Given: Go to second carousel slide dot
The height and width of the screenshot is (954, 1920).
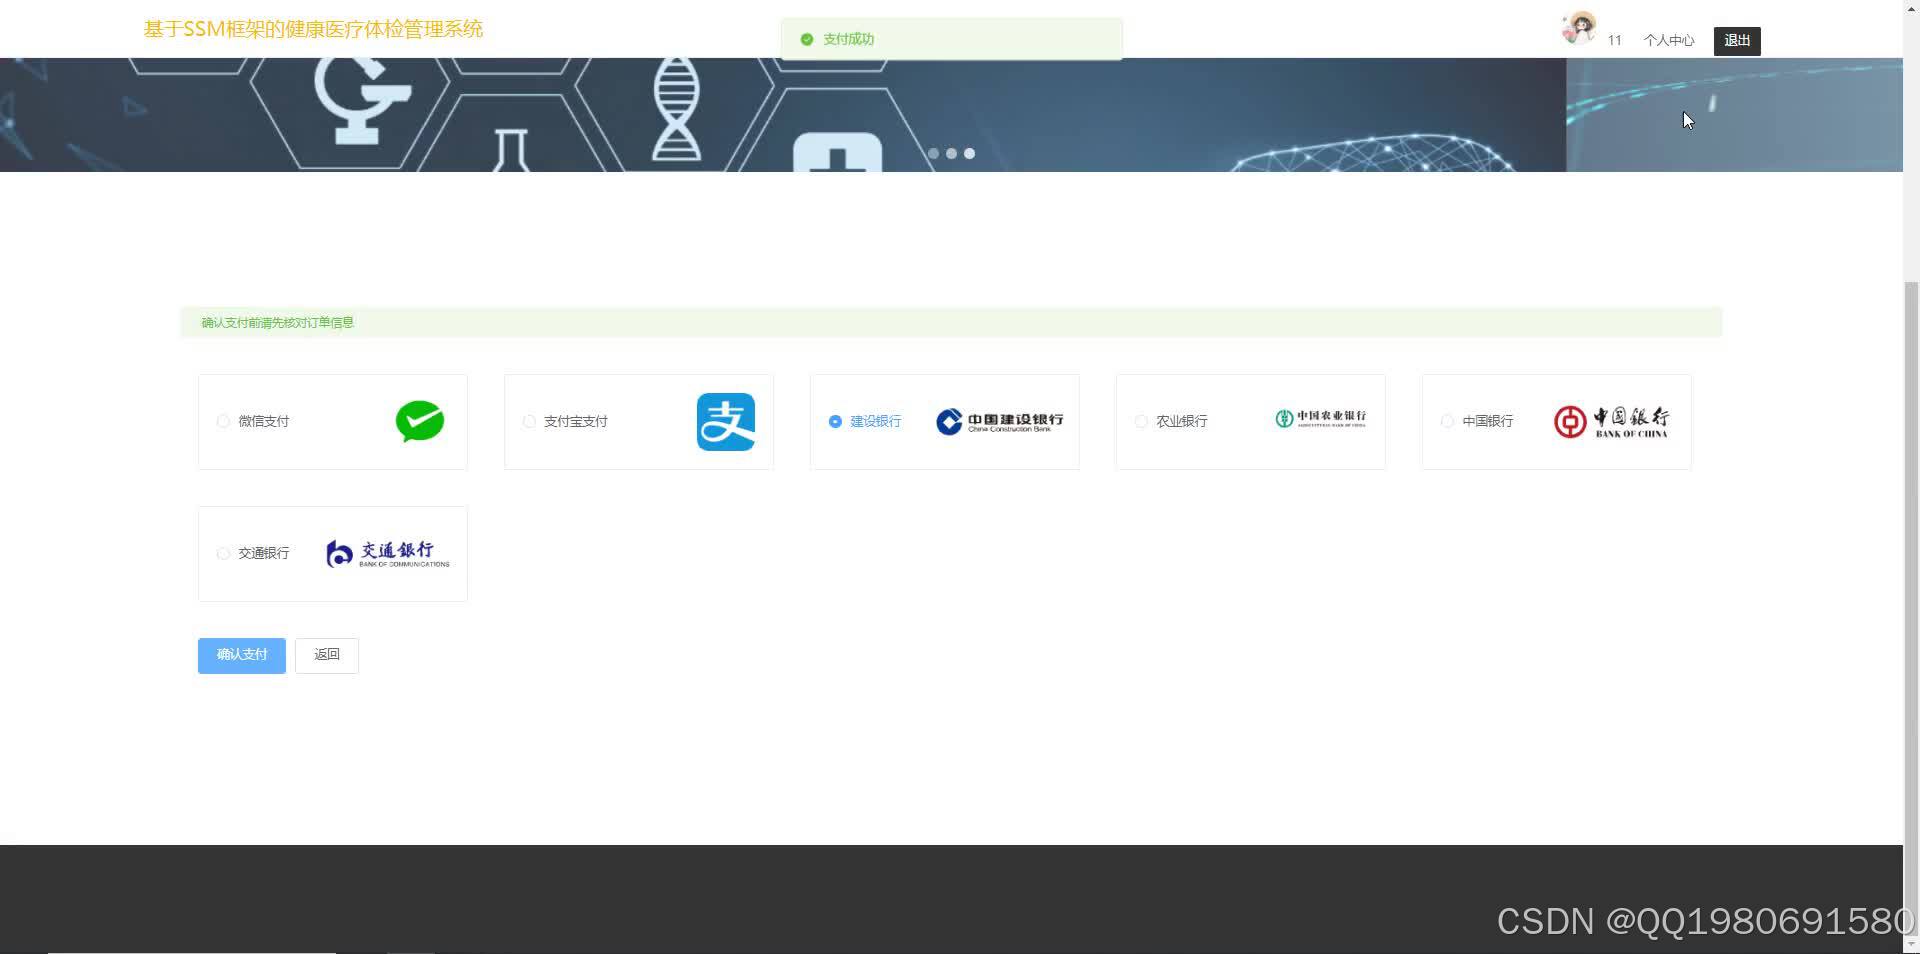Looking at the screenshot, I should click(951, 153).
